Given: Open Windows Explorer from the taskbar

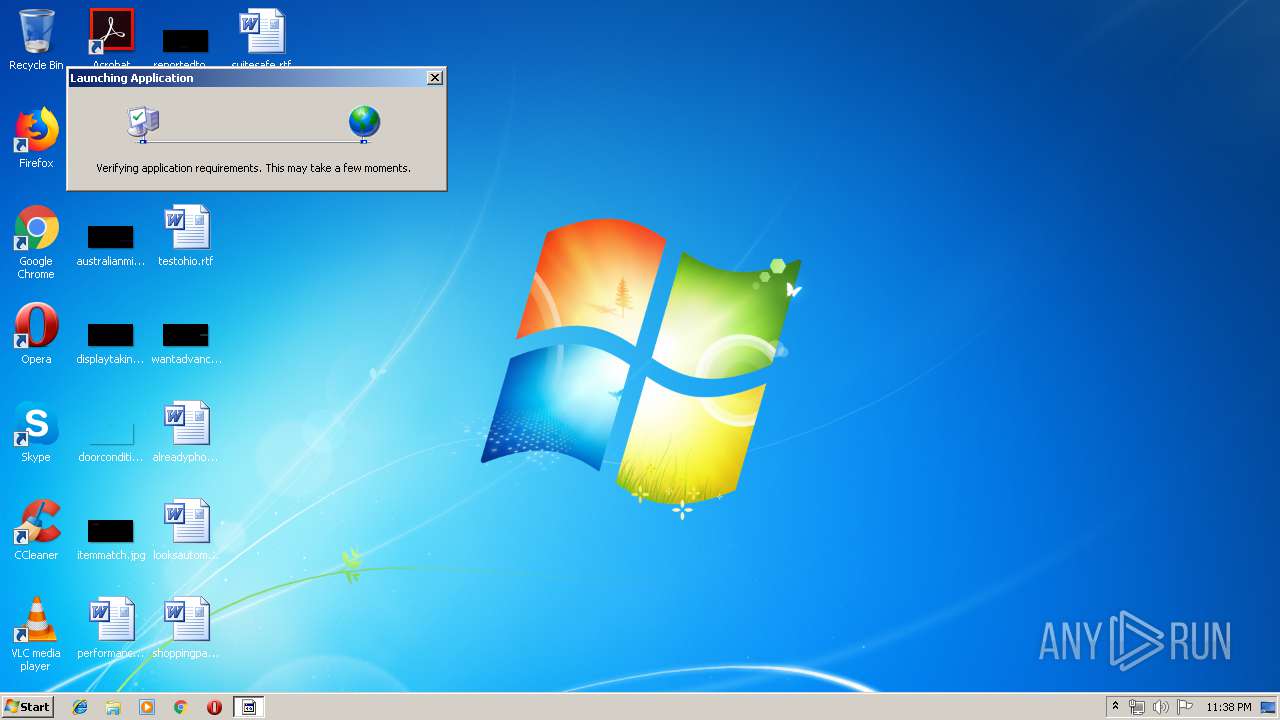Looking at the screenshot, I should (x=113, y=707).
